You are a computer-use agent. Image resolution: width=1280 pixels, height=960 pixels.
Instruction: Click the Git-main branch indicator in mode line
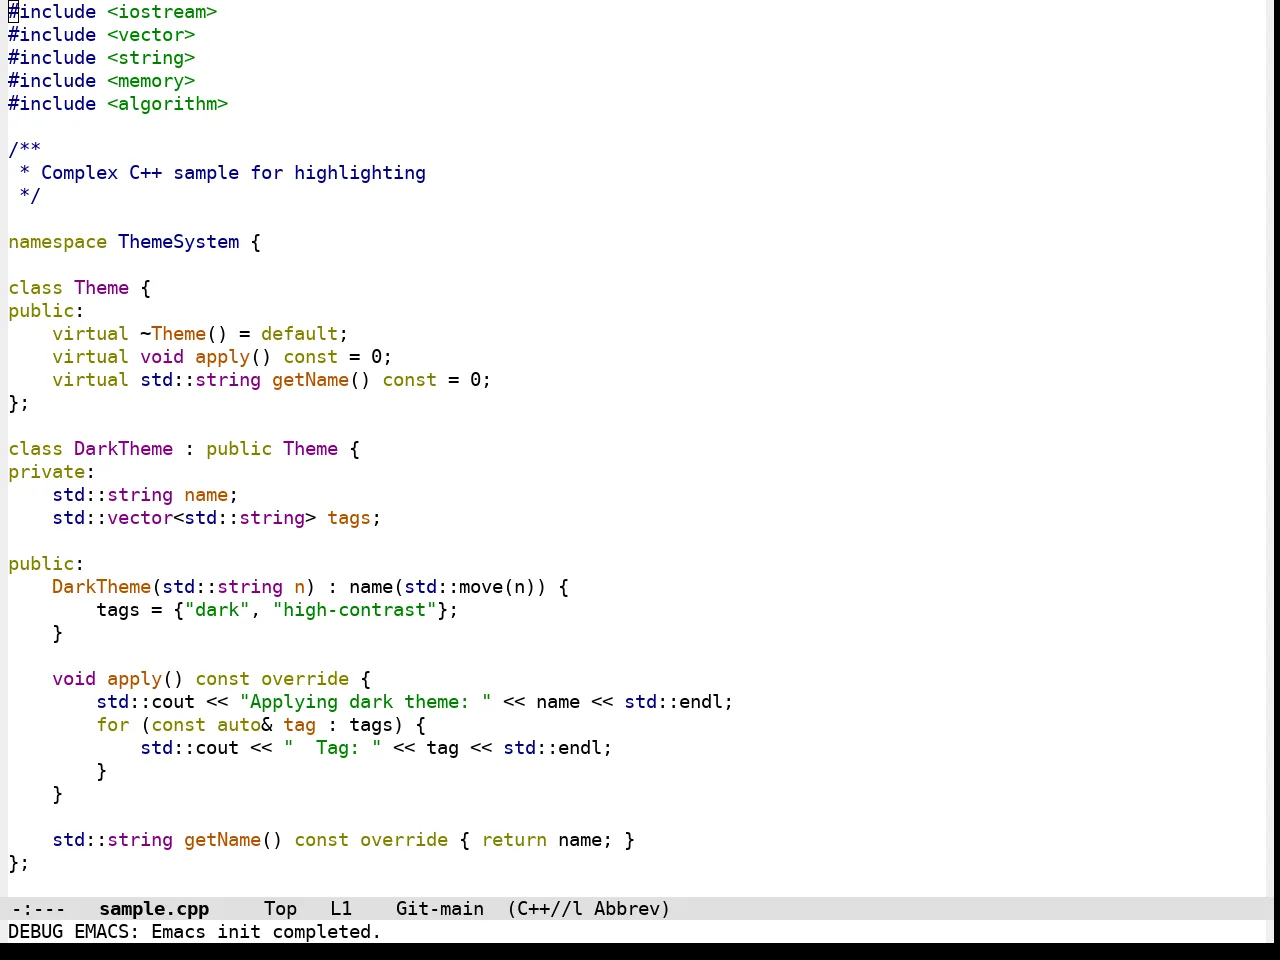click(440, 909)
